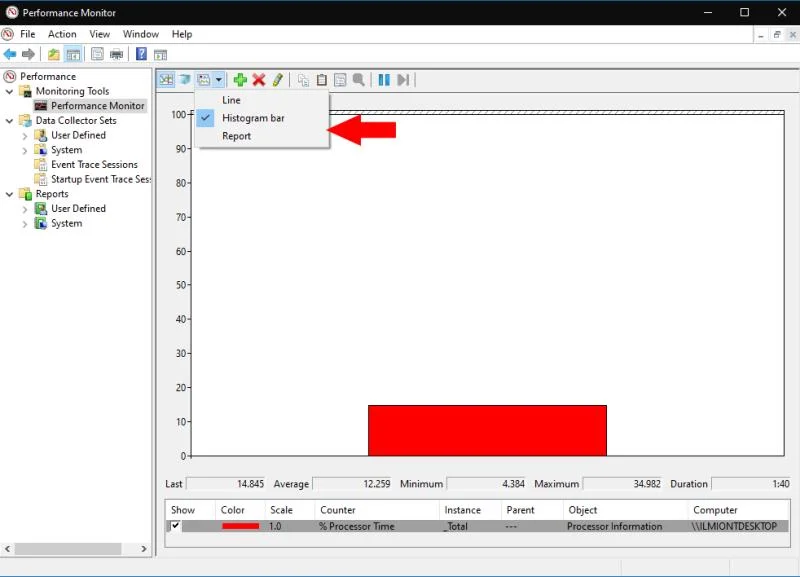Viewport: 800px width, 577px height.
Task: Open the graph Properties icon in the graph toolbar
Action: [340, 80]
